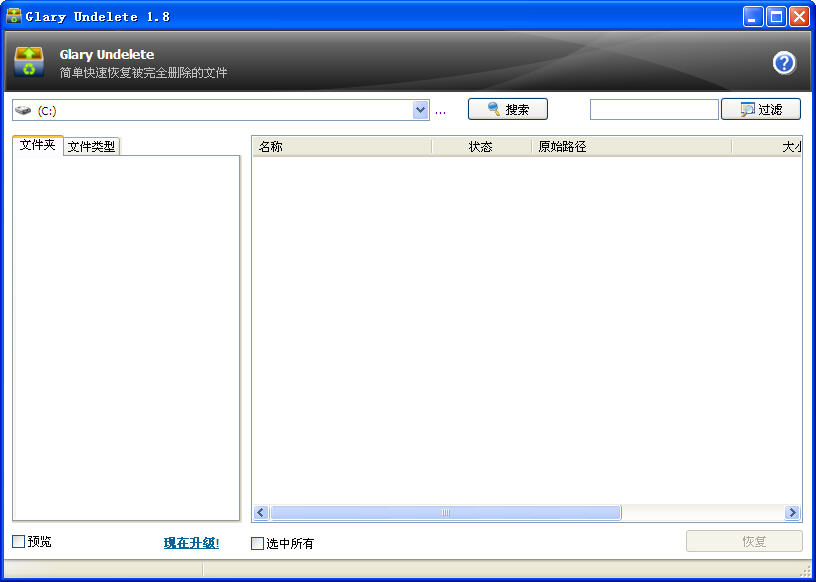Click the ellipsis browse button beside the drive list
The height and width of the screenshot is (582, 816).
[x=440, y=111]
